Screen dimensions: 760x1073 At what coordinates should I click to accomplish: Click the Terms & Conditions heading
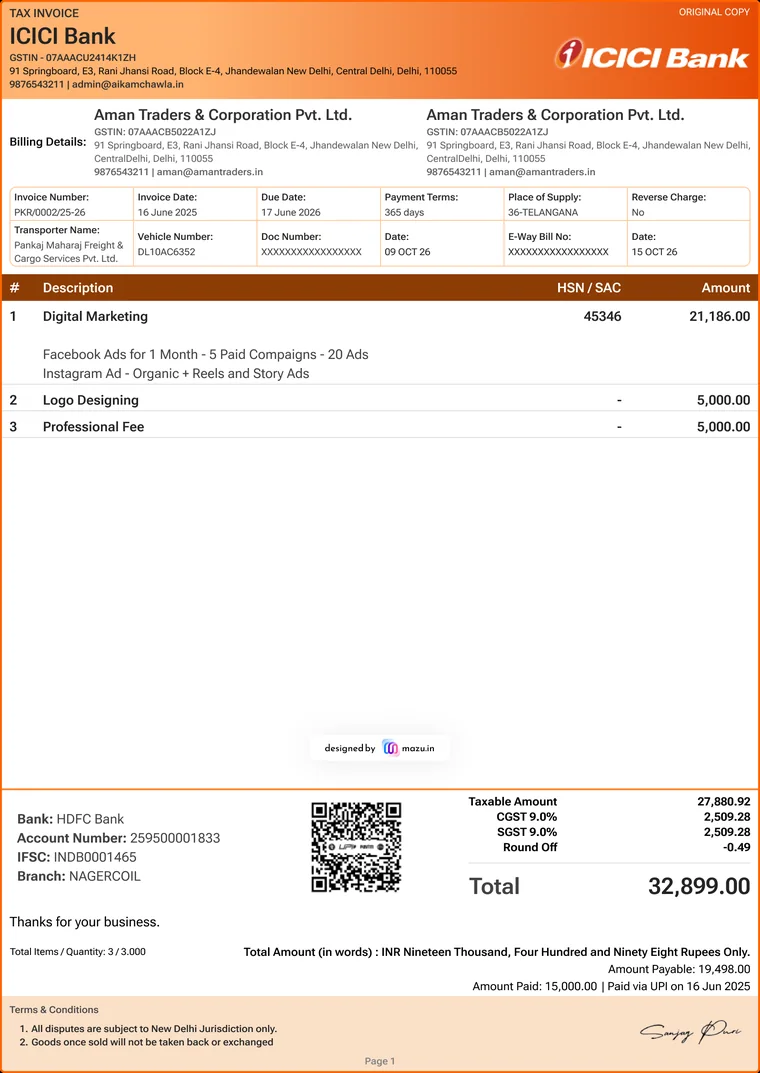[x=54, y=1009]
